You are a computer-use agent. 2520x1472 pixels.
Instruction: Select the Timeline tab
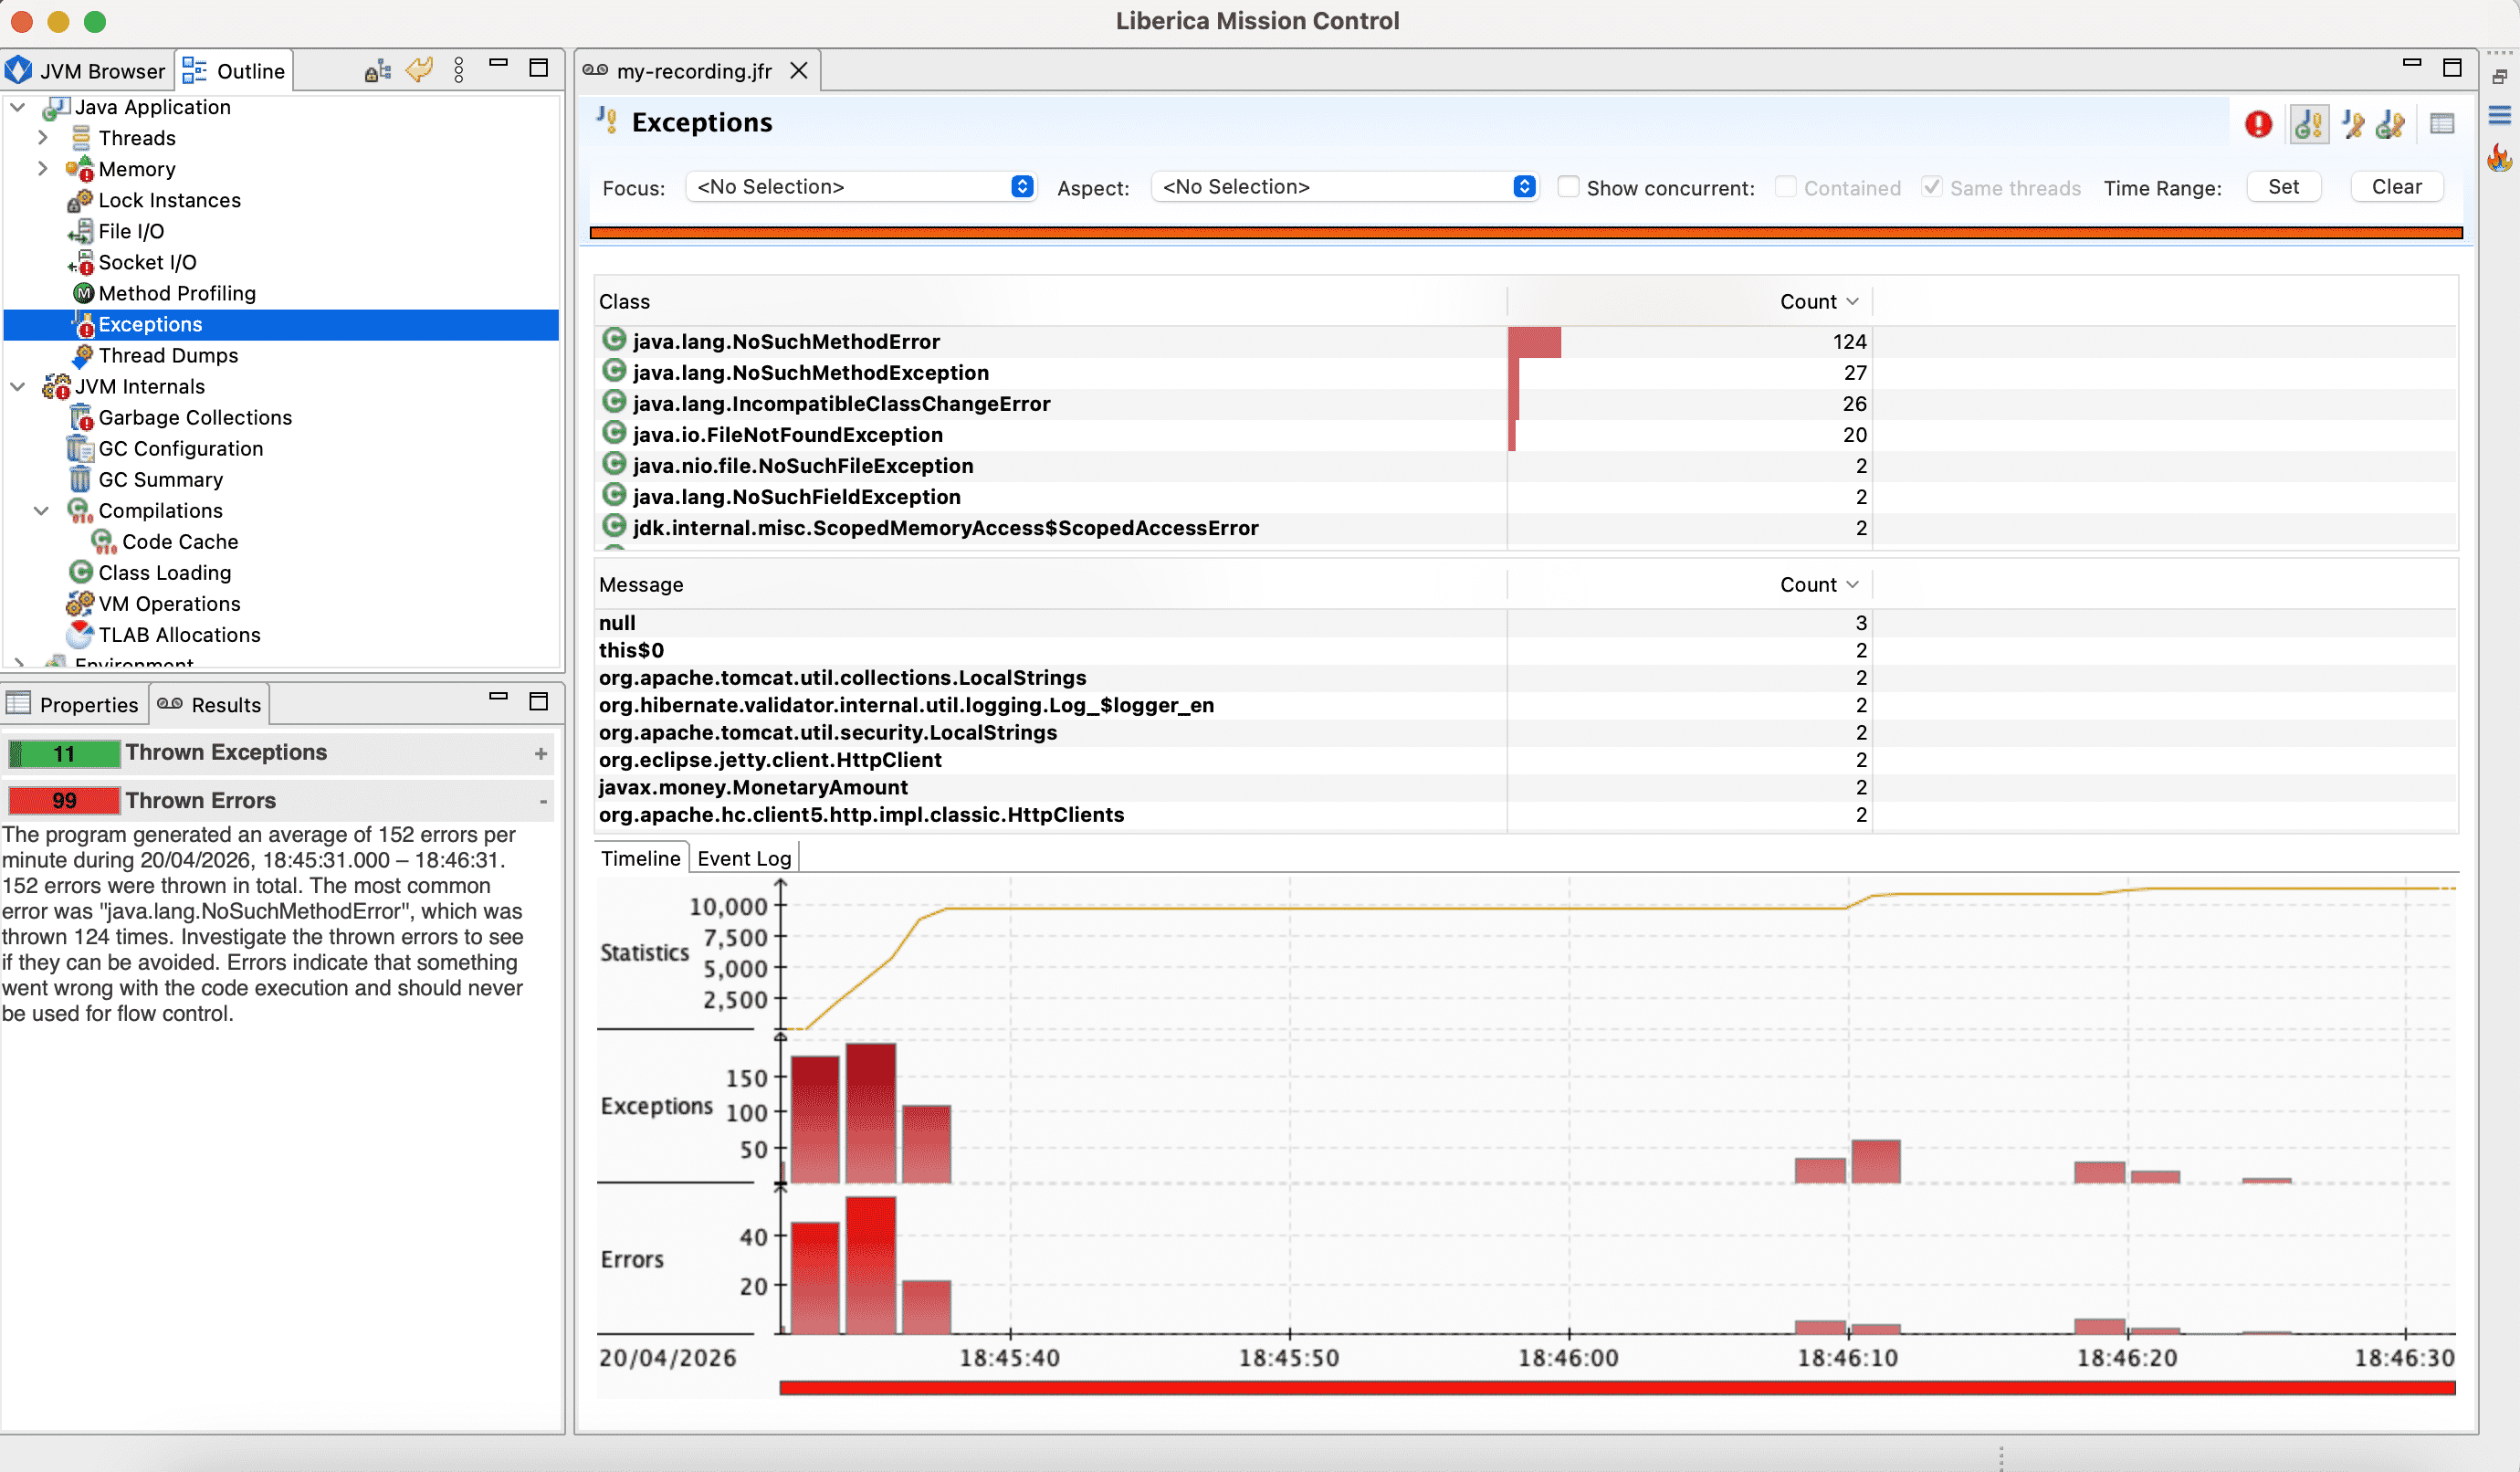[x=641, y=858]
